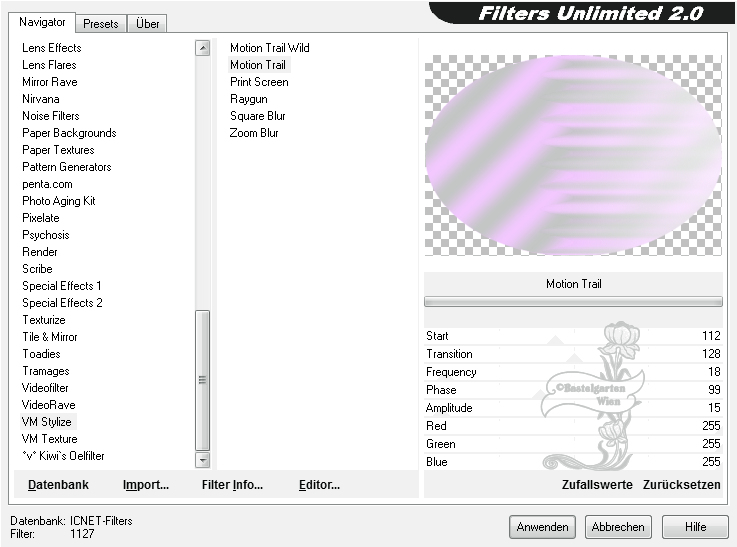Open the Über tab
Image resolution: width=737 pixels, height=547 pixels.
[147, 23]
